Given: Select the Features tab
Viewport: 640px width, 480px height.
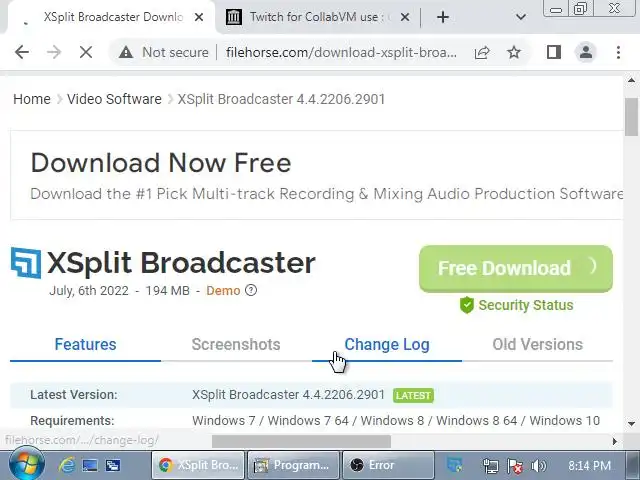Looking at the screenshot, I should tap(85, 344).
